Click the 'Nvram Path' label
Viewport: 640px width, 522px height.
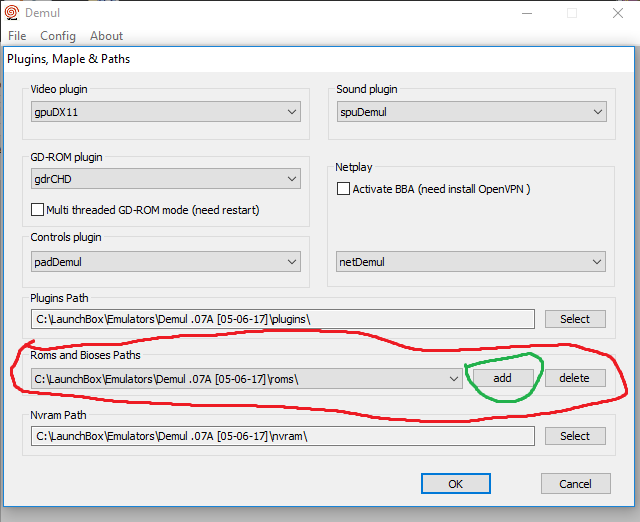pyautogui.click(x=58, y=415)
